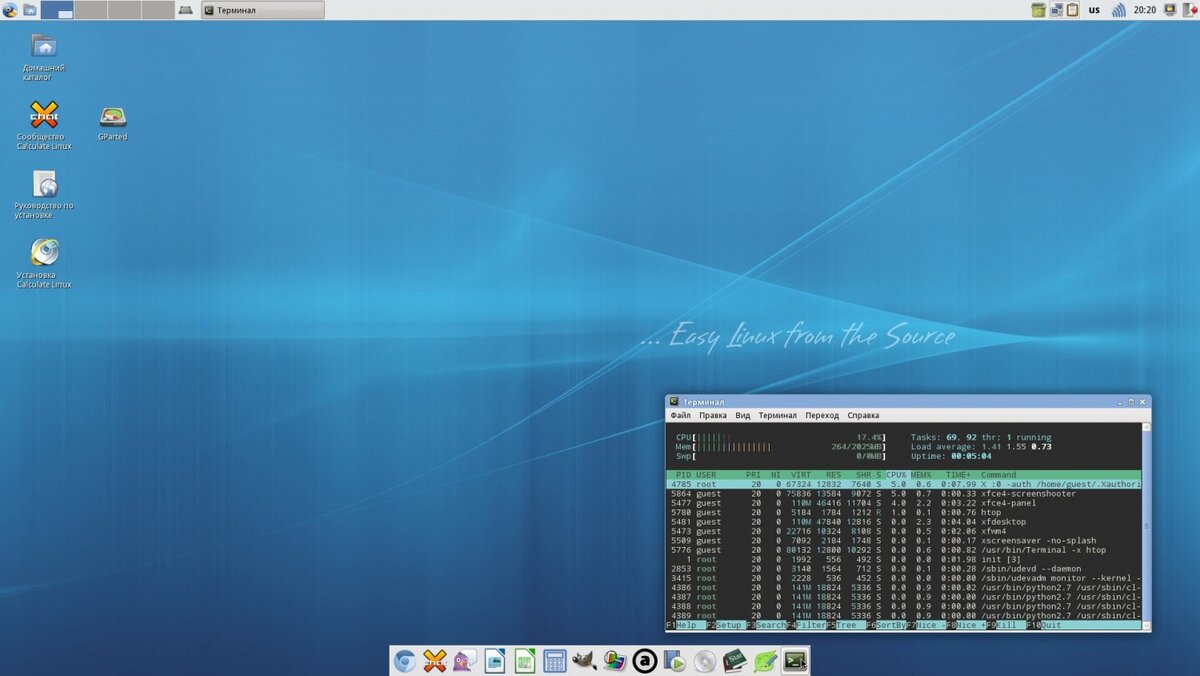
Task: Open the calculator app from the dock
Action: point(553,661)
